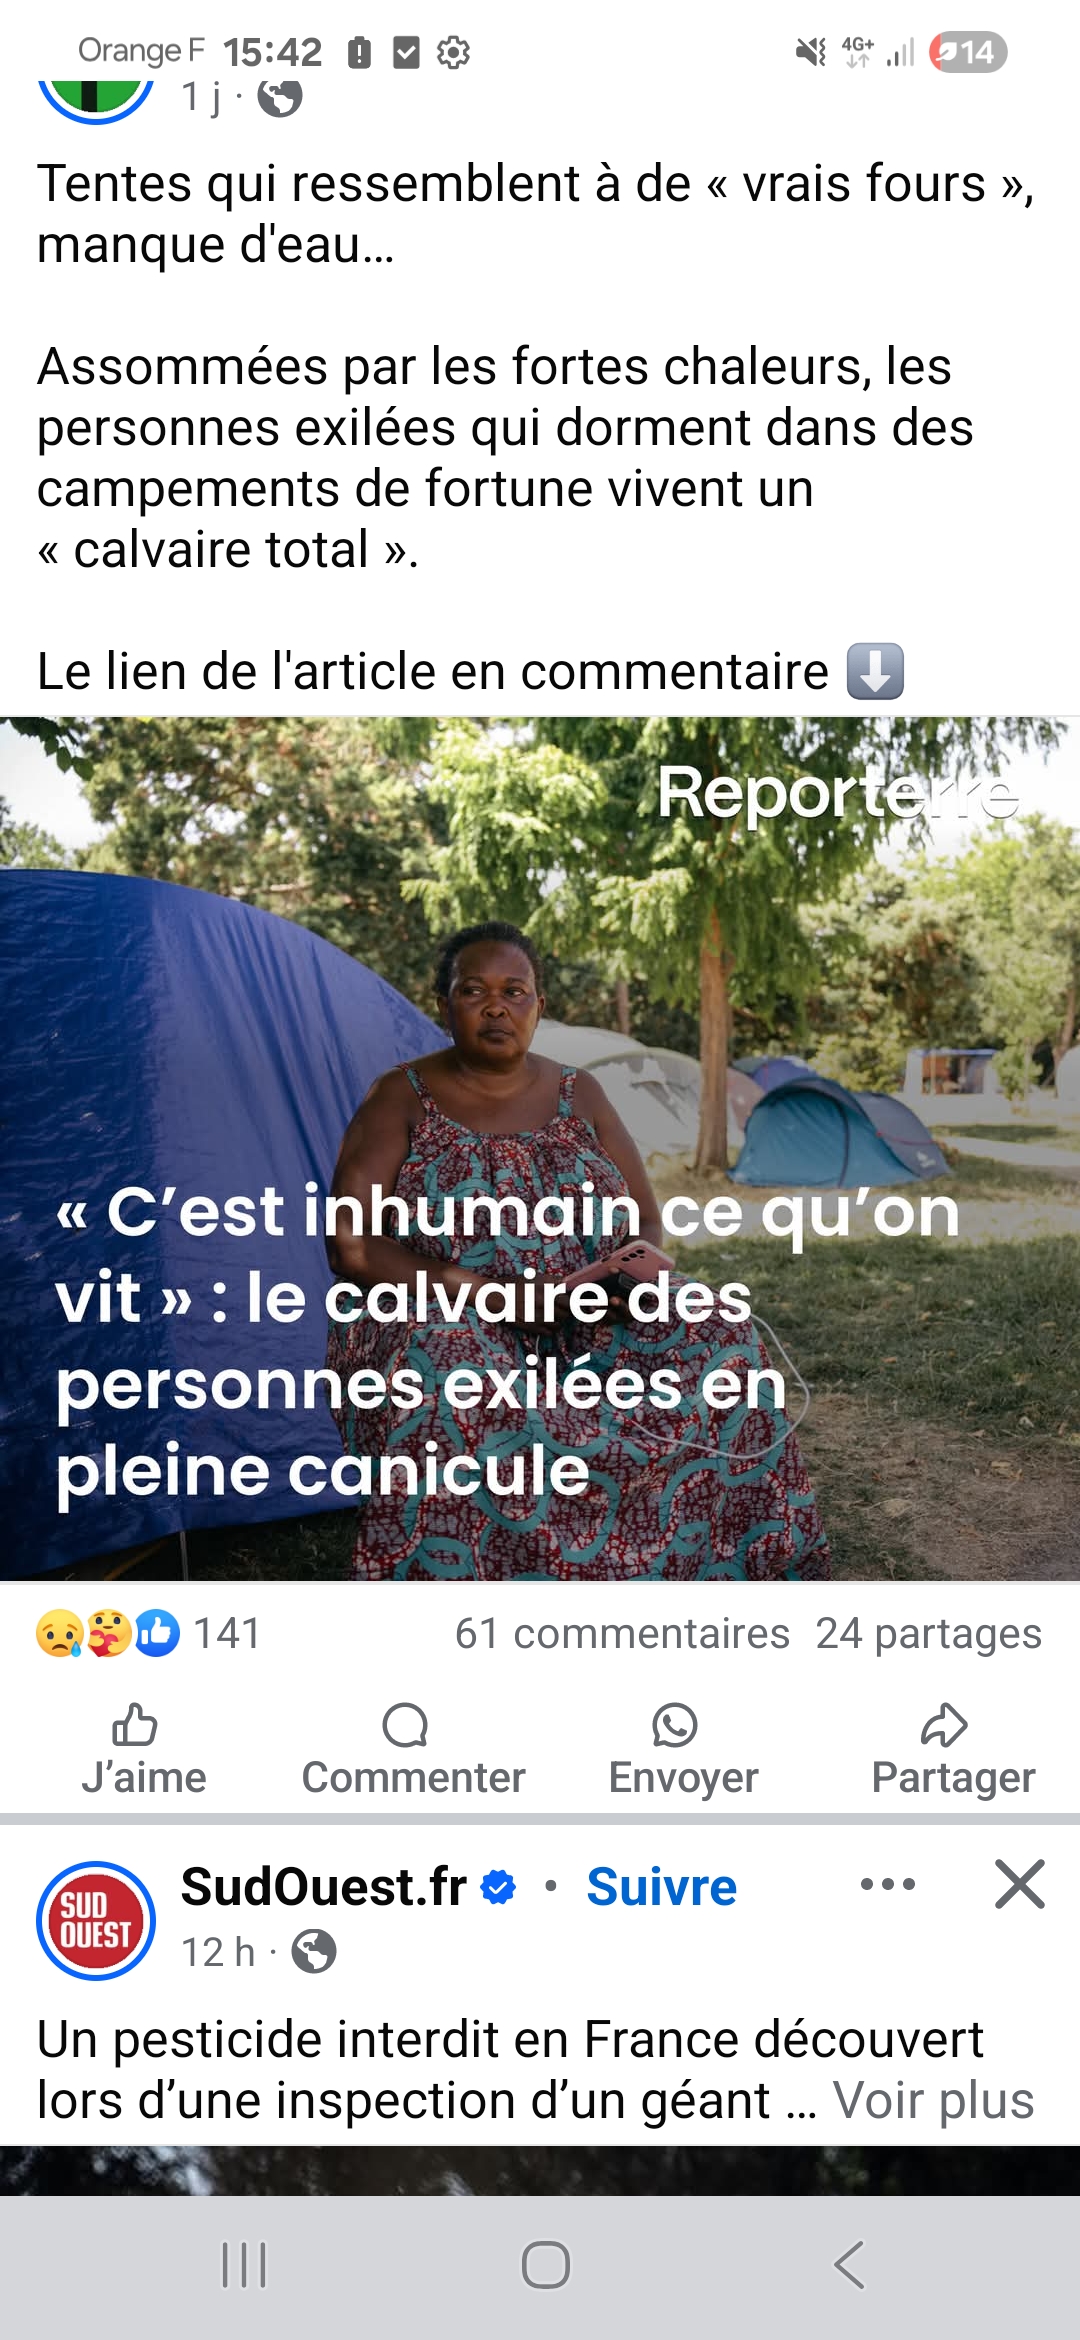This screenshot has height=2340, width=1080.
Task: Open recent apps navigation button
Action: [x=244, y=2265]
